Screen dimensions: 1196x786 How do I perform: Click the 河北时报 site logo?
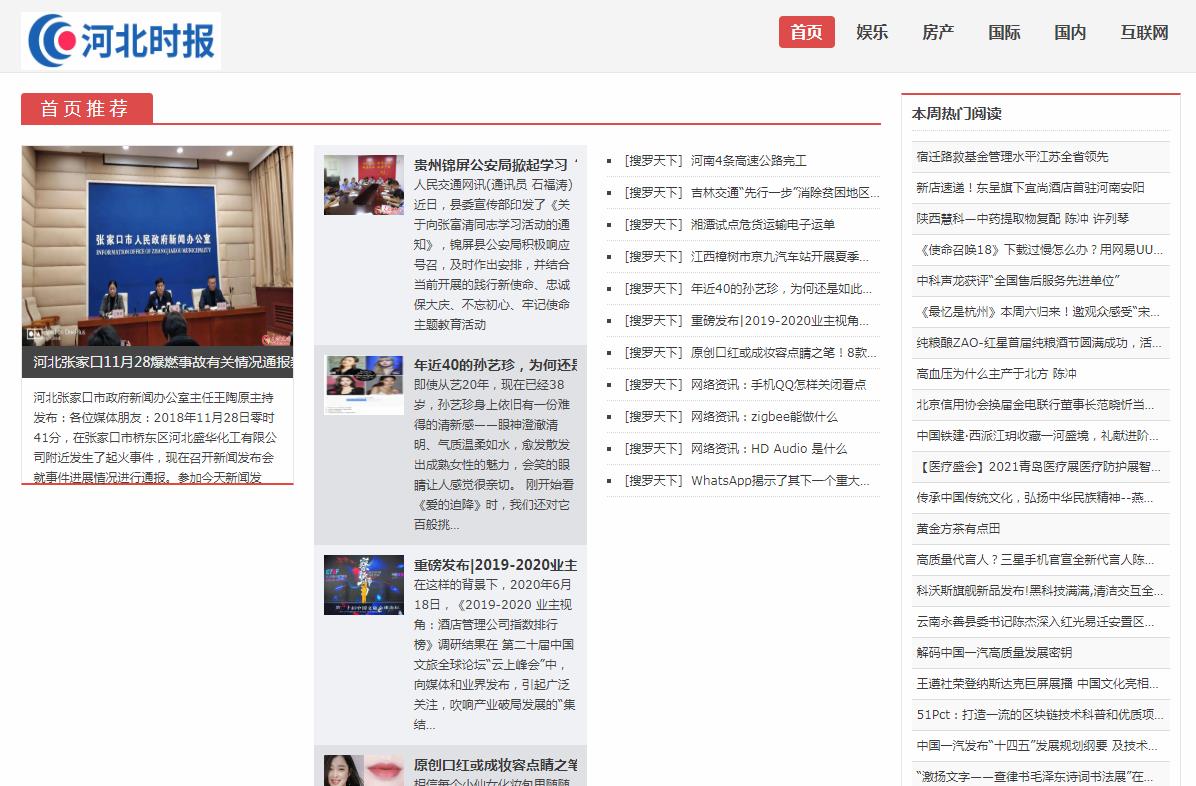pyautogui.click(x=121, y=40)
